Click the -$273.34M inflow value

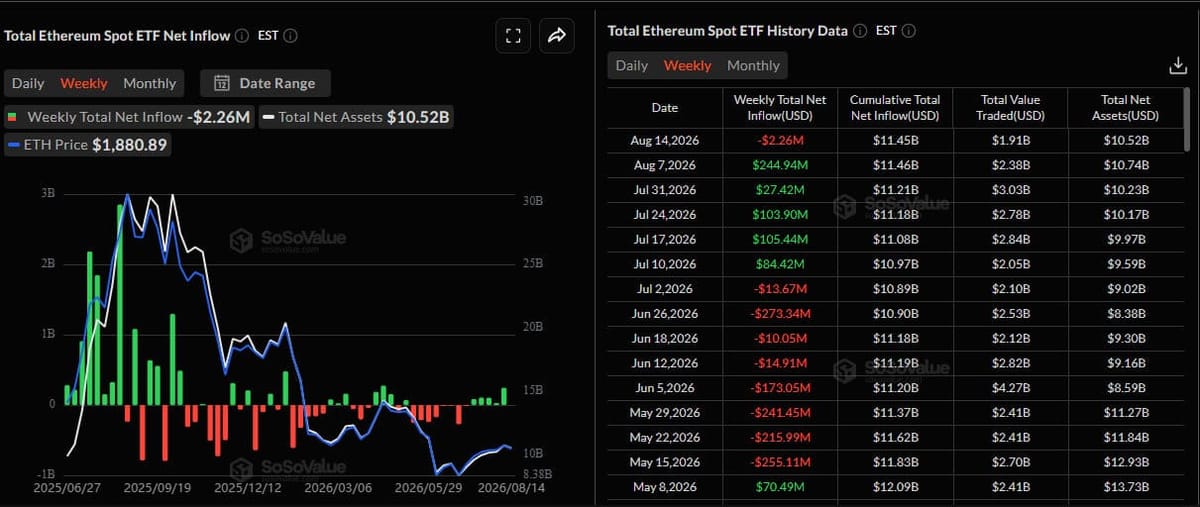click(x=780, y=313)
